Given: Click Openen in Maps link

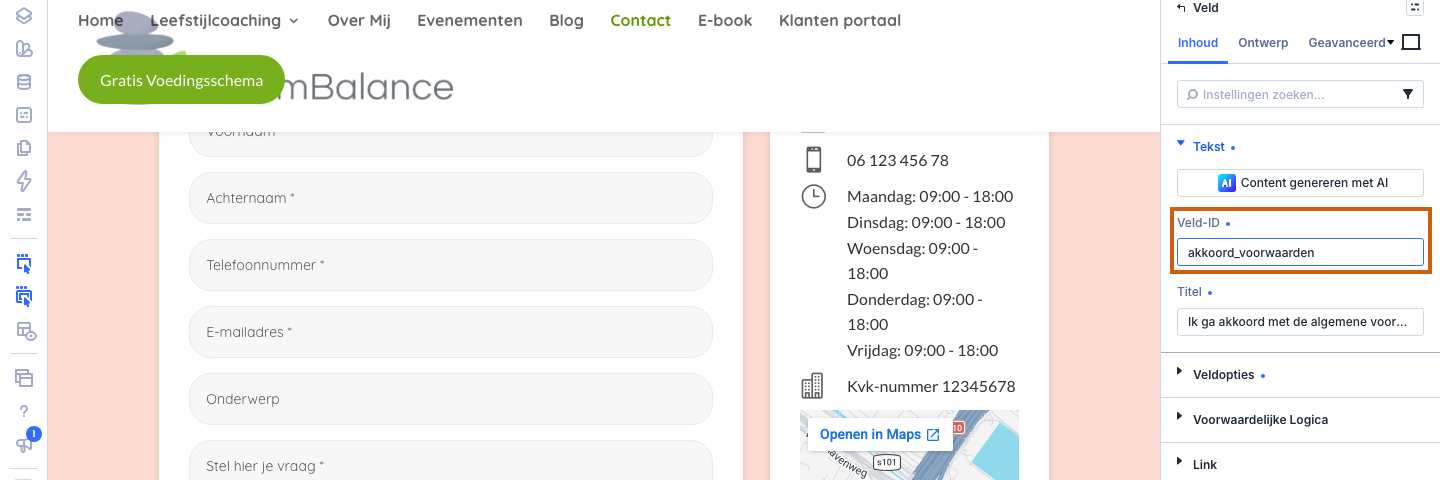Looking at the screenshot, I should tap(880, 435).
